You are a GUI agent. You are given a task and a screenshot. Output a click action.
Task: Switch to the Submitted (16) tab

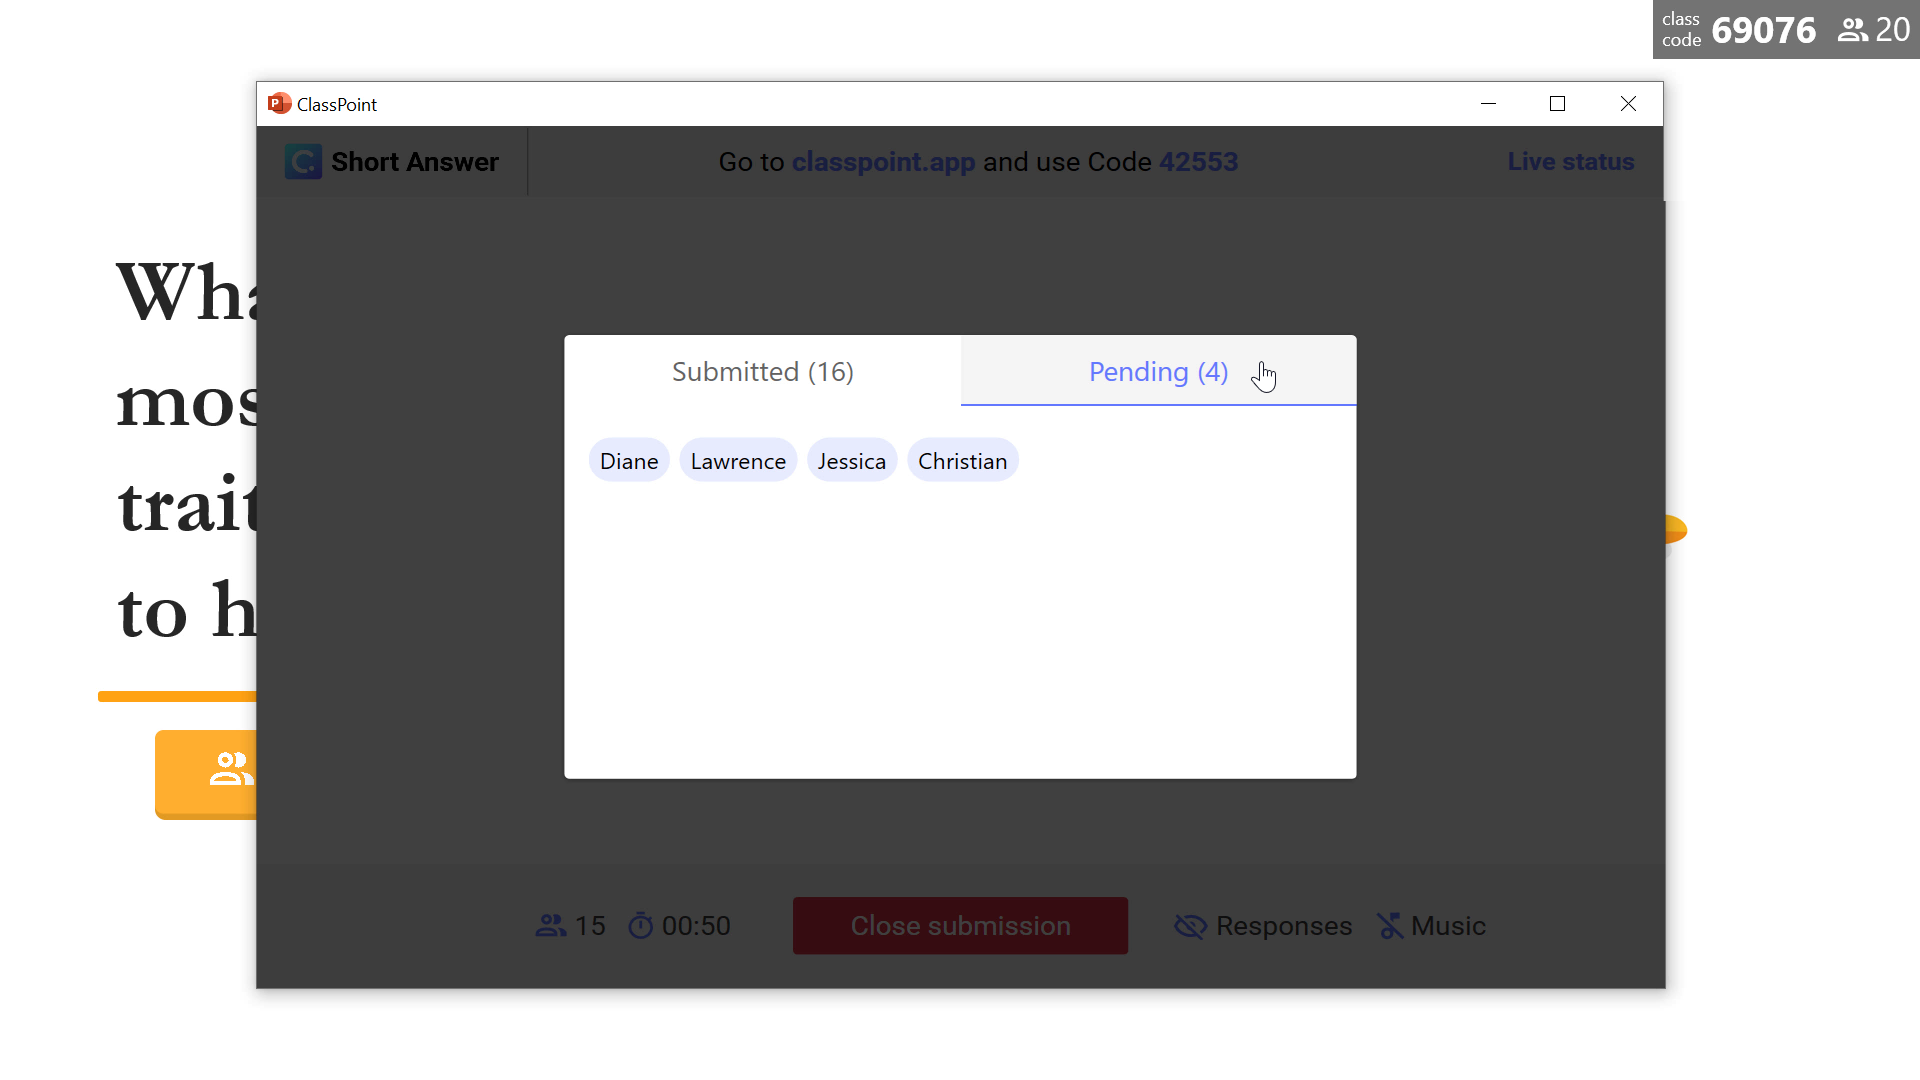pos(762,371)
